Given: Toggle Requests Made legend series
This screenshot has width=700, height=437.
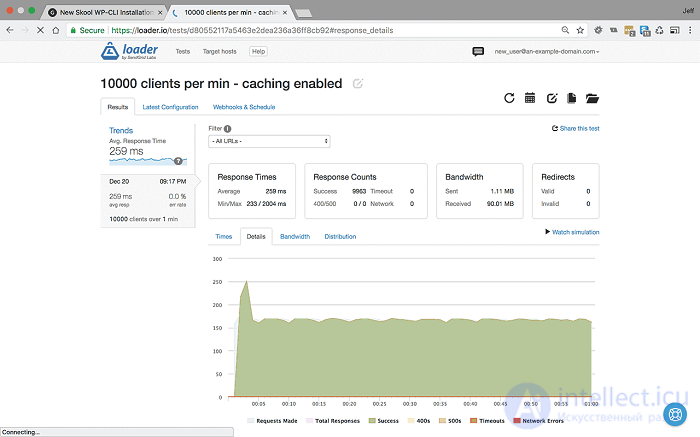Looking at the screenshot, I should coord(272,420).
